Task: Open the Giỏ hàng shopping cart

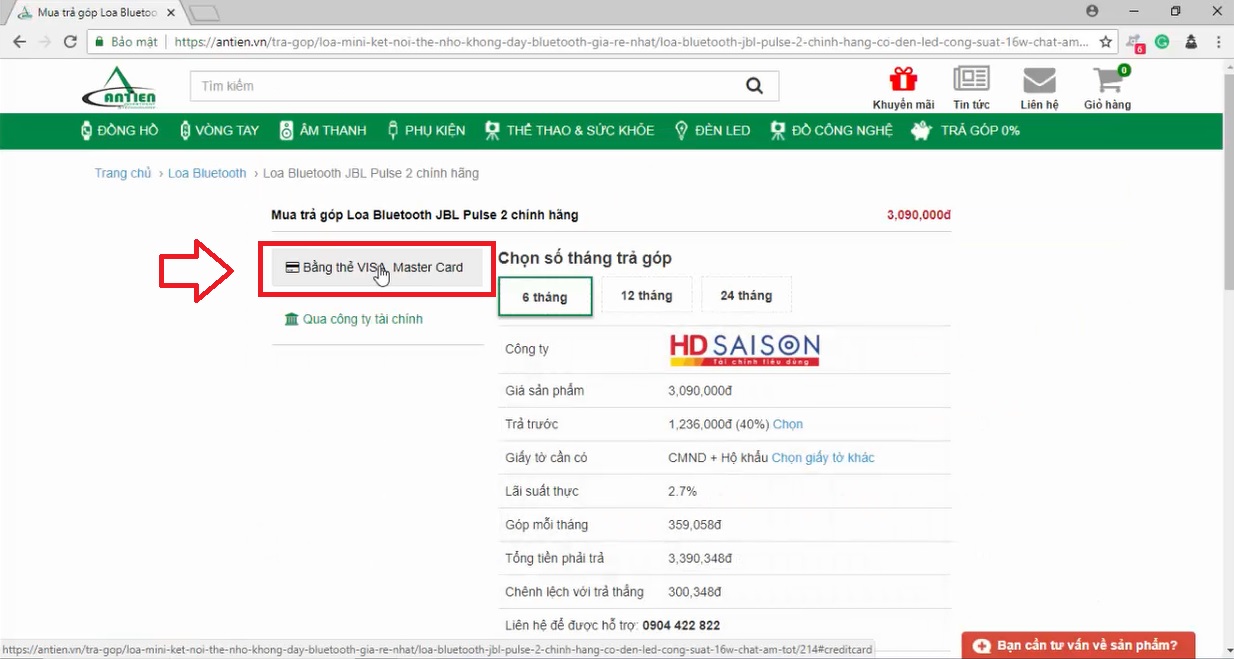Action: [1107, 80]
